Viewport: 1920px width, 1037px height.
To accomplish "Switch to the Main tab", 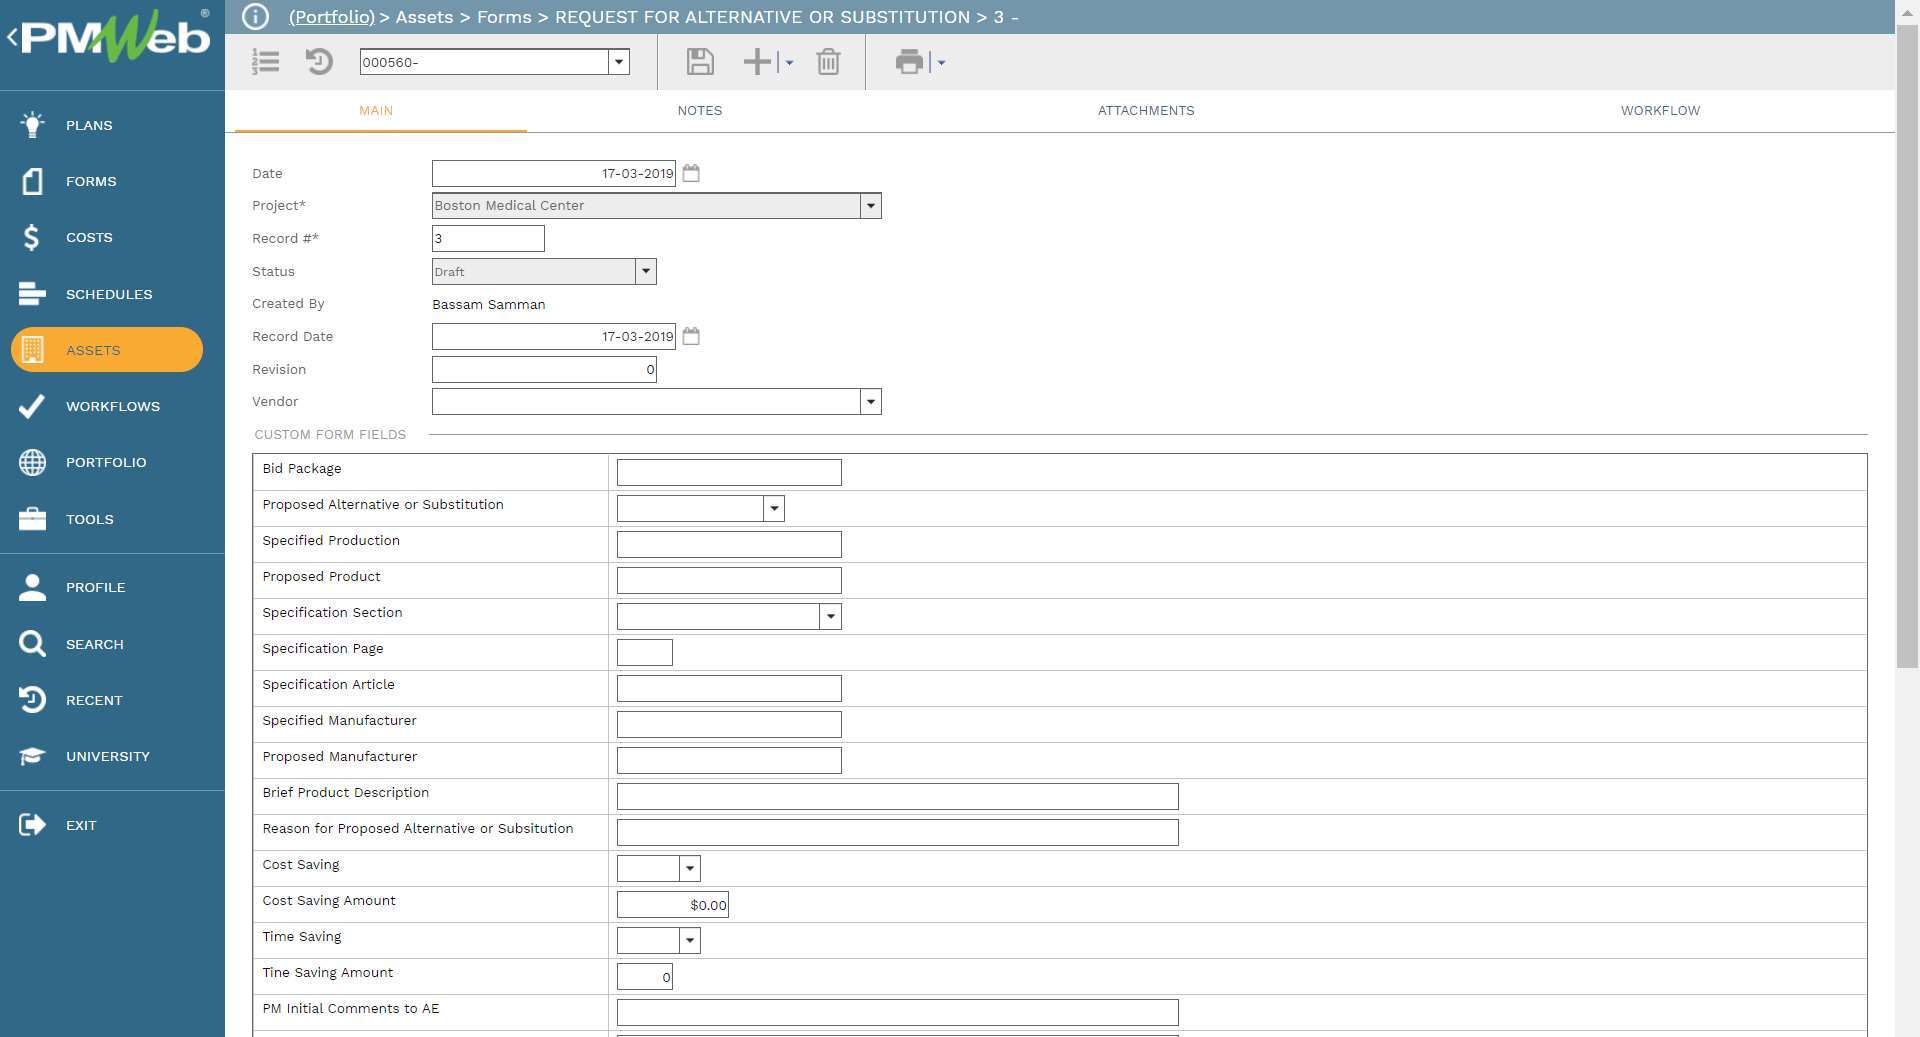I will [376, 111].
